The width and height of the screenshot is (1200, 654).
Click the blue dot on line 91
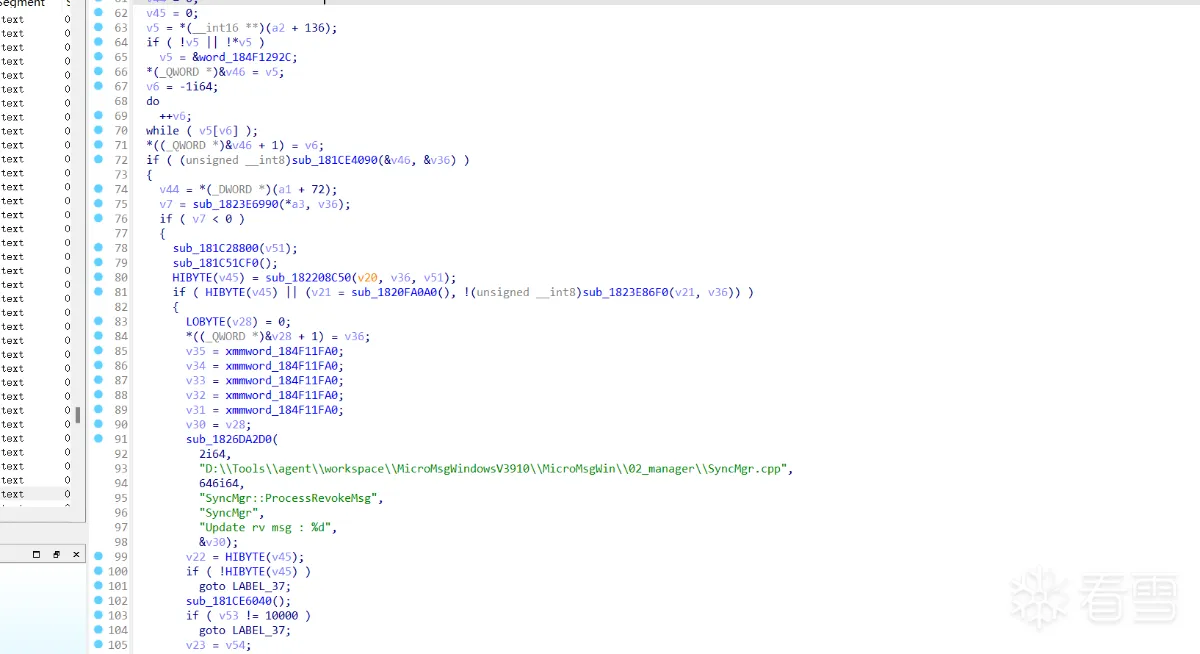click(98, 439)
